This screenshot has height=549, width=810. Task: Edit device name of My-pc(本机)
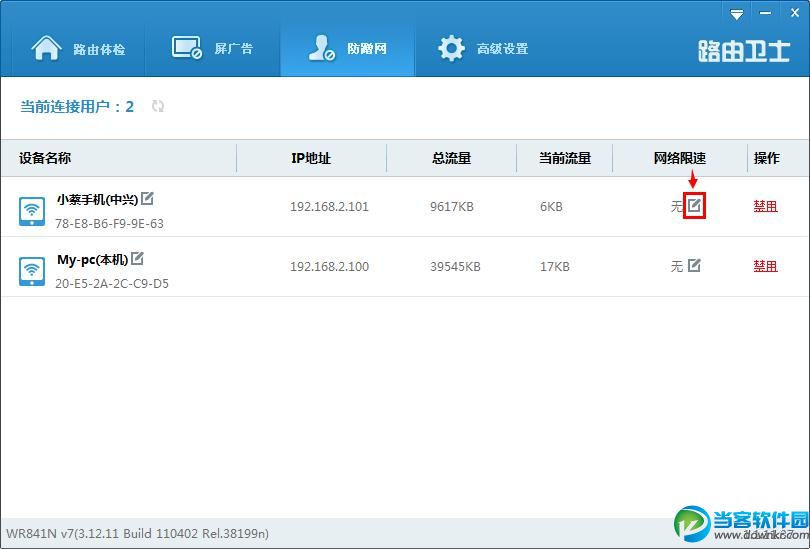137,258
